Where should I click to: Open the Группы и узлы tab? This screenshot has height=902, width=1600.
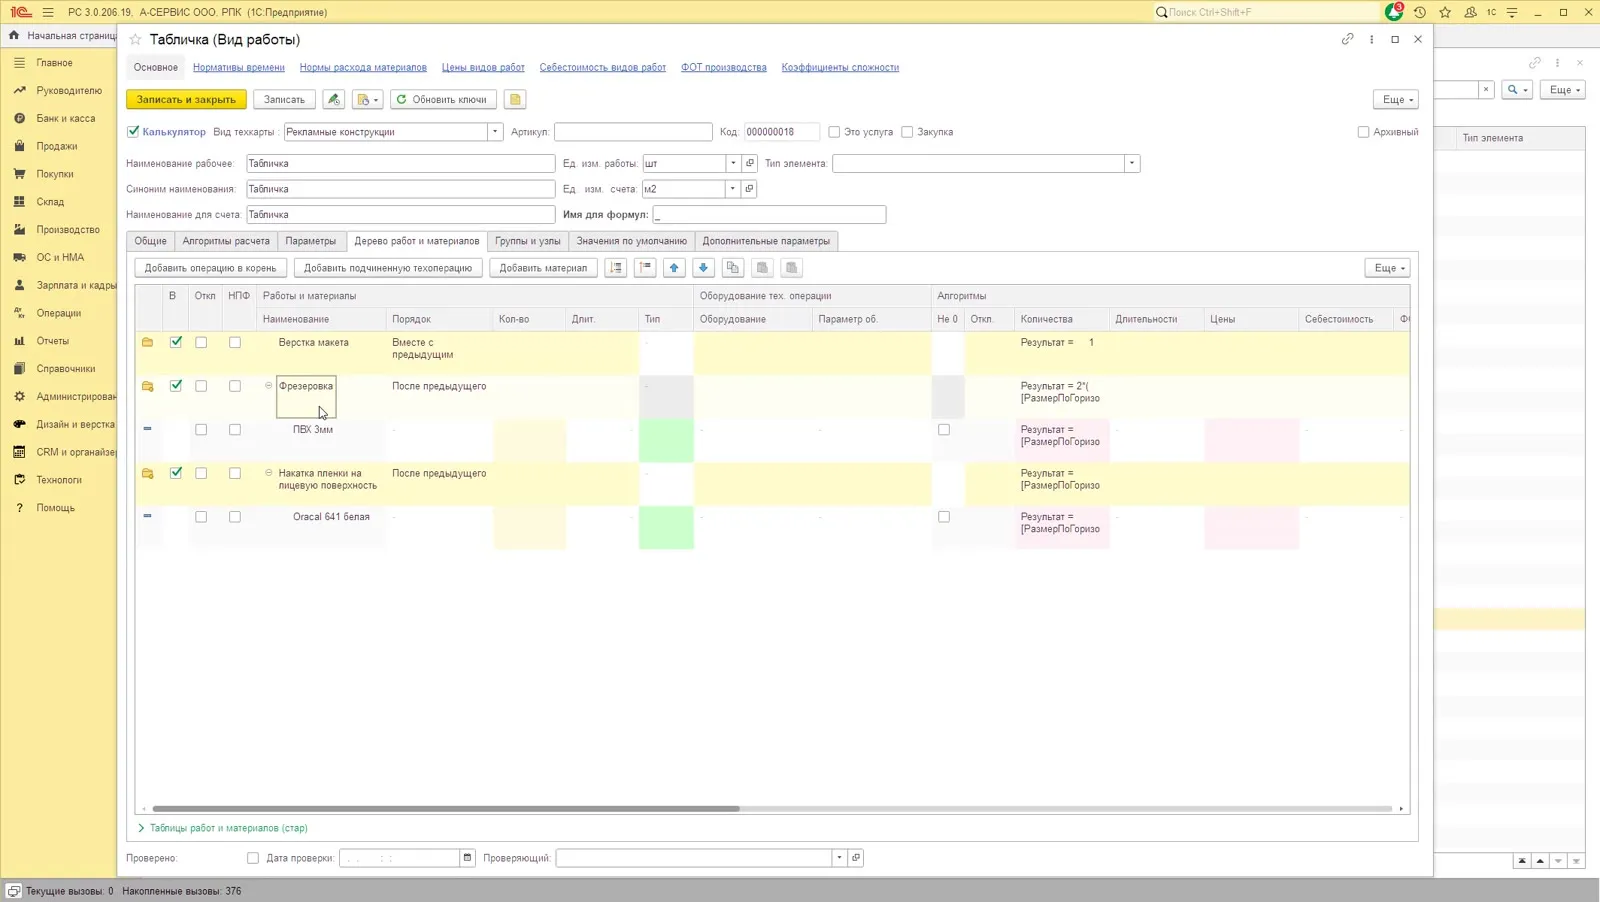(x=528, y=241)
